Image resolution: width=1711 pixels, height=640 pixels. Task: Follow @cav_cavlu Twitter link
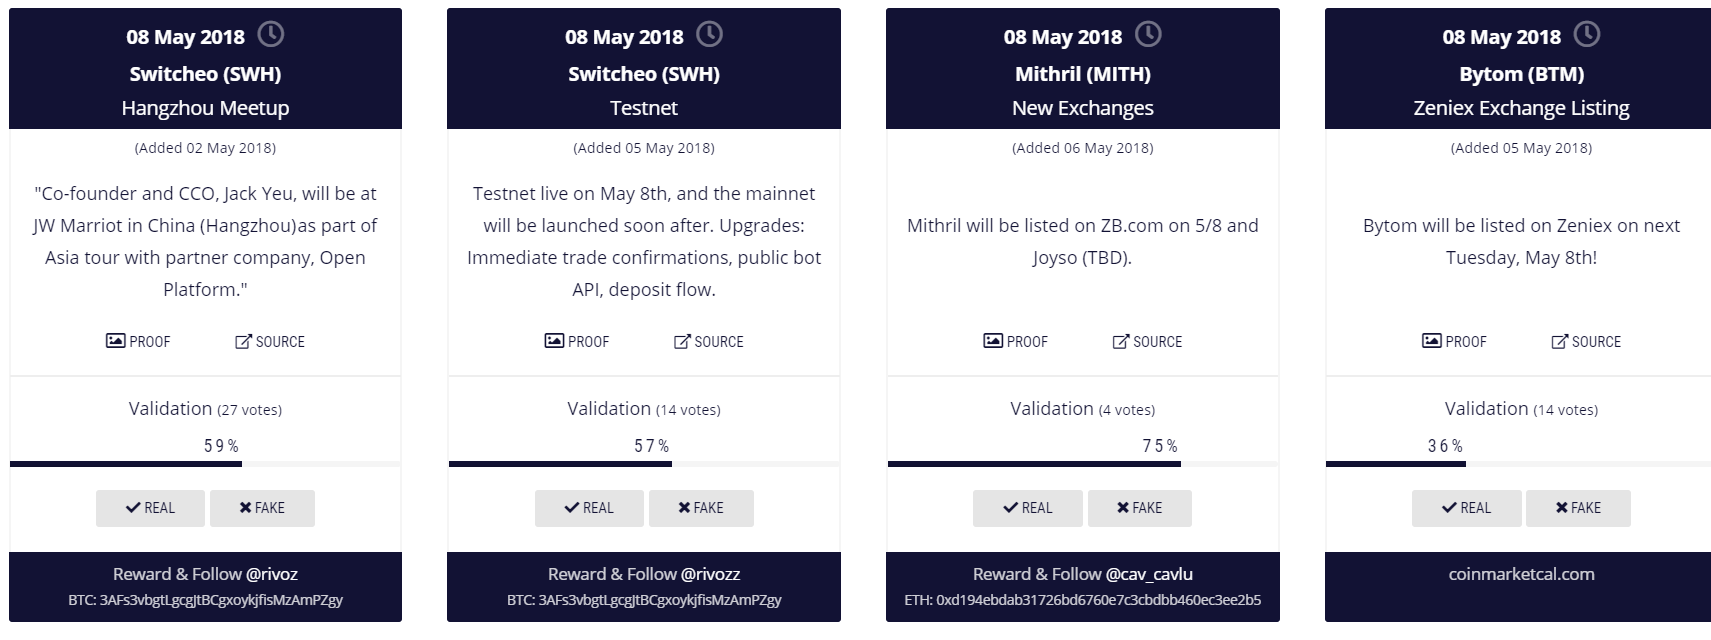click(1149, 574)
